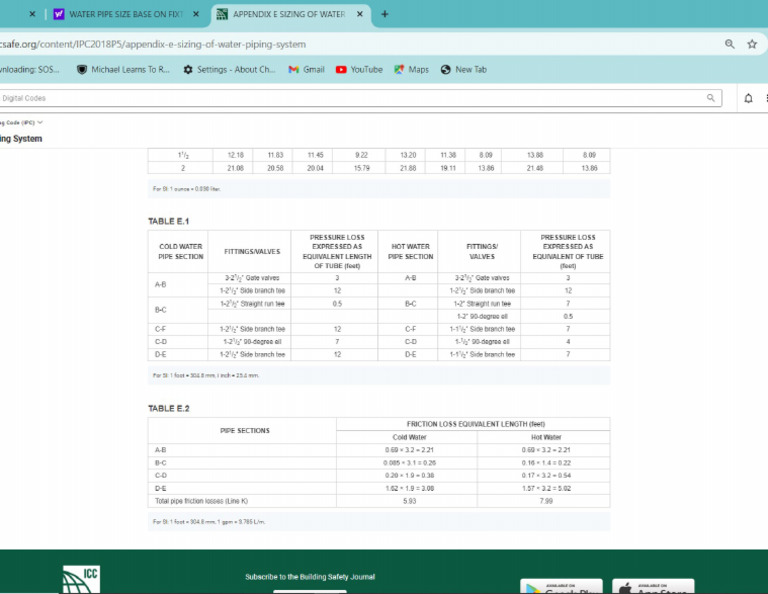Open the Maps bookmark

[x=411, y=70]
